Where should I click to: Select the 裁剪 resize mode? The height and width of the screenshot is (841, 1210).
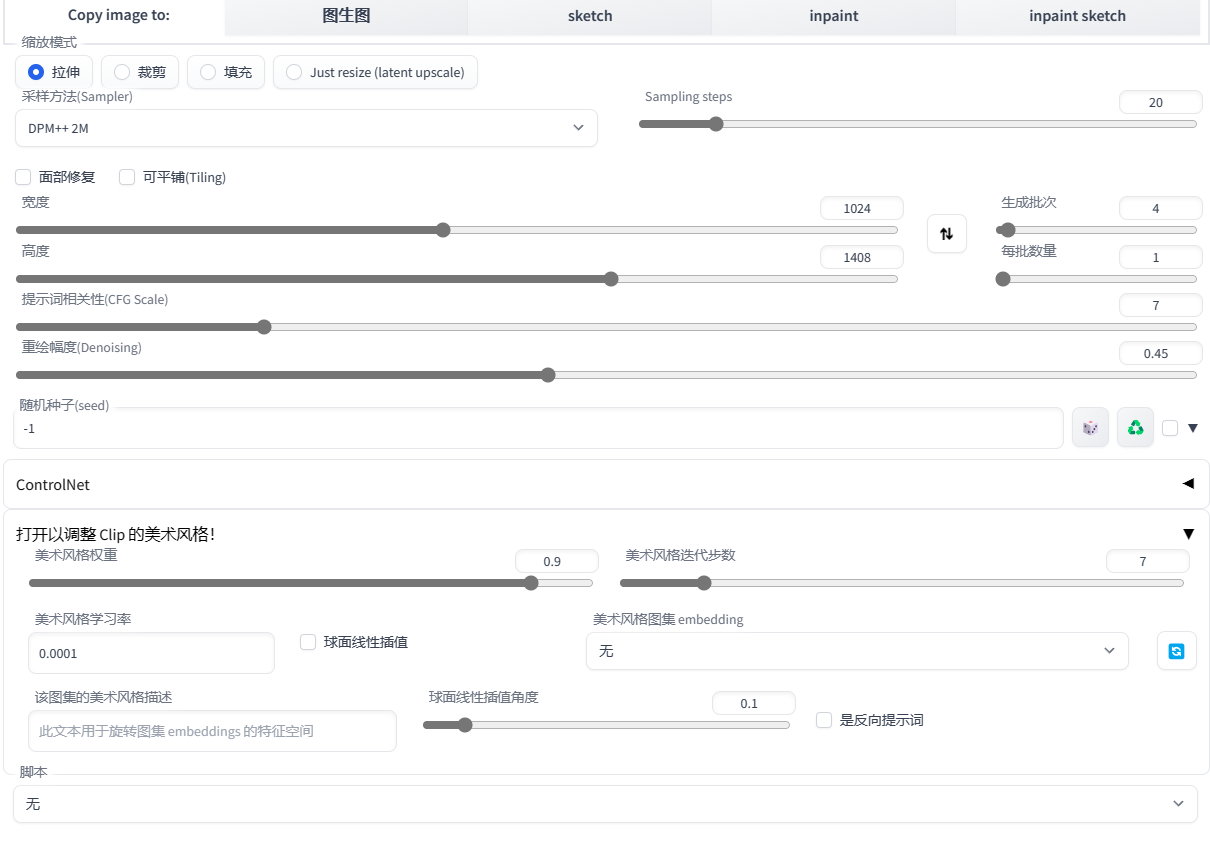point(140,72)
